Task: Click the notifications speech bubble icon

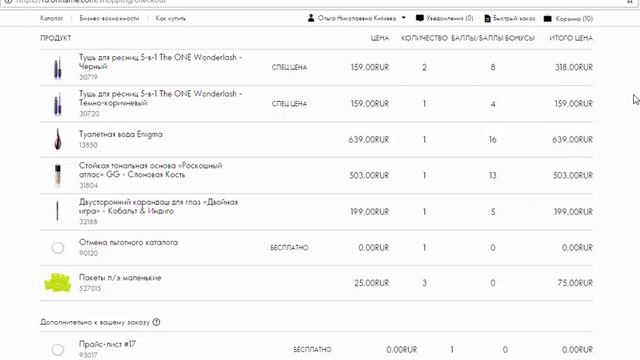Action: (x=420, y=18)
